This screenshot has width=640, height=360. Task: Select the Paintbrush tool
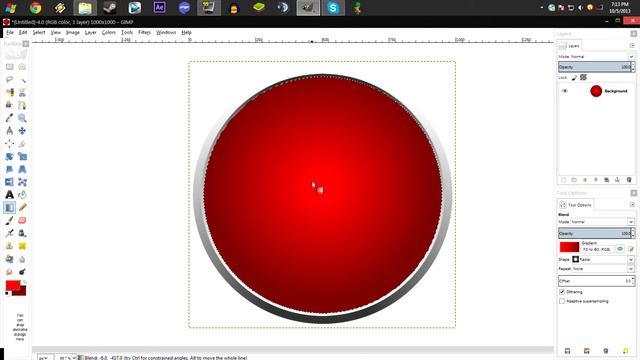click(x=9, y=220)
